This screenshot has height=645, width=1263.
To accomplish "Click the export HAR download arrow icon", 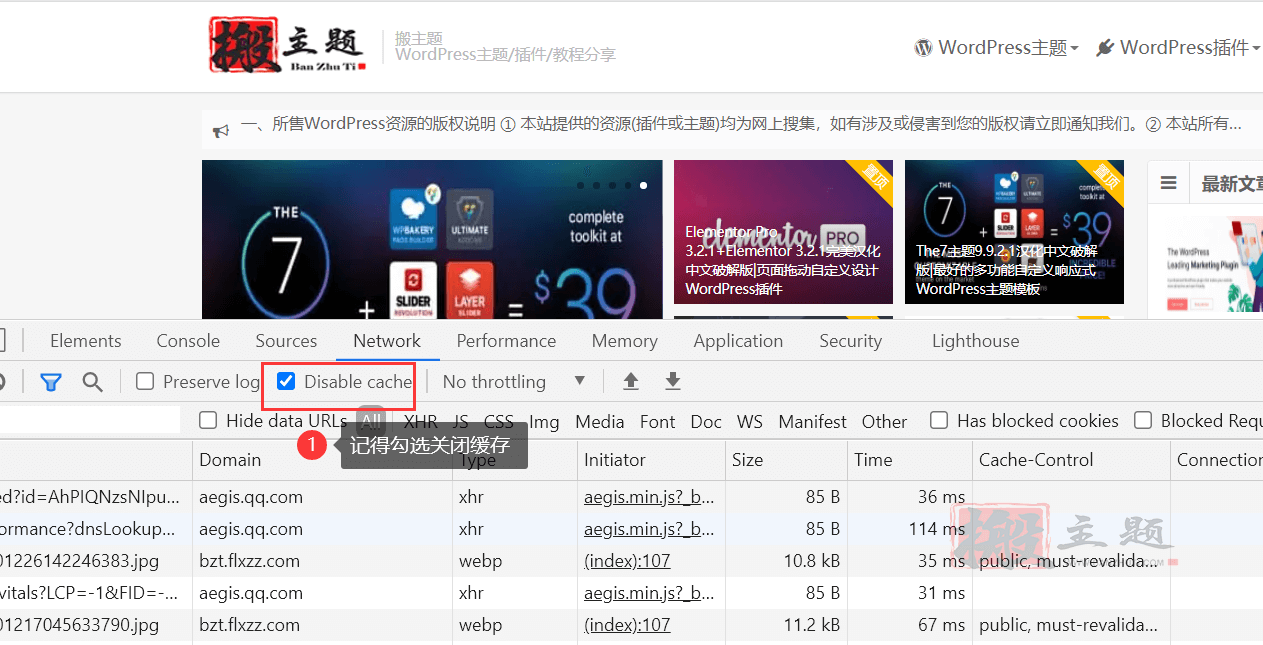I will pyautogui.click(x=673, y=381).
